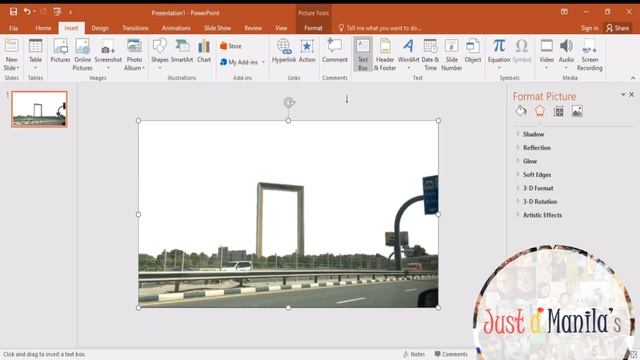Insert a Chart
Viewport: 640px width, 360px height.
tap(204, 51)
